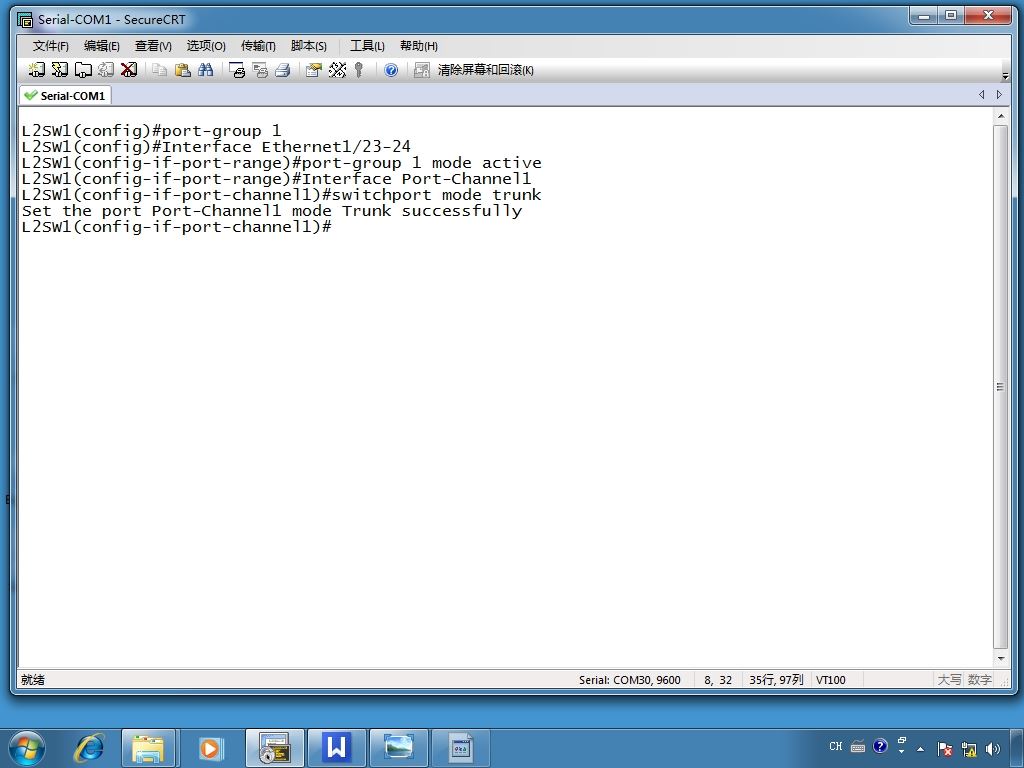Click the Quick Connect lightning icon

click(59, 70)
